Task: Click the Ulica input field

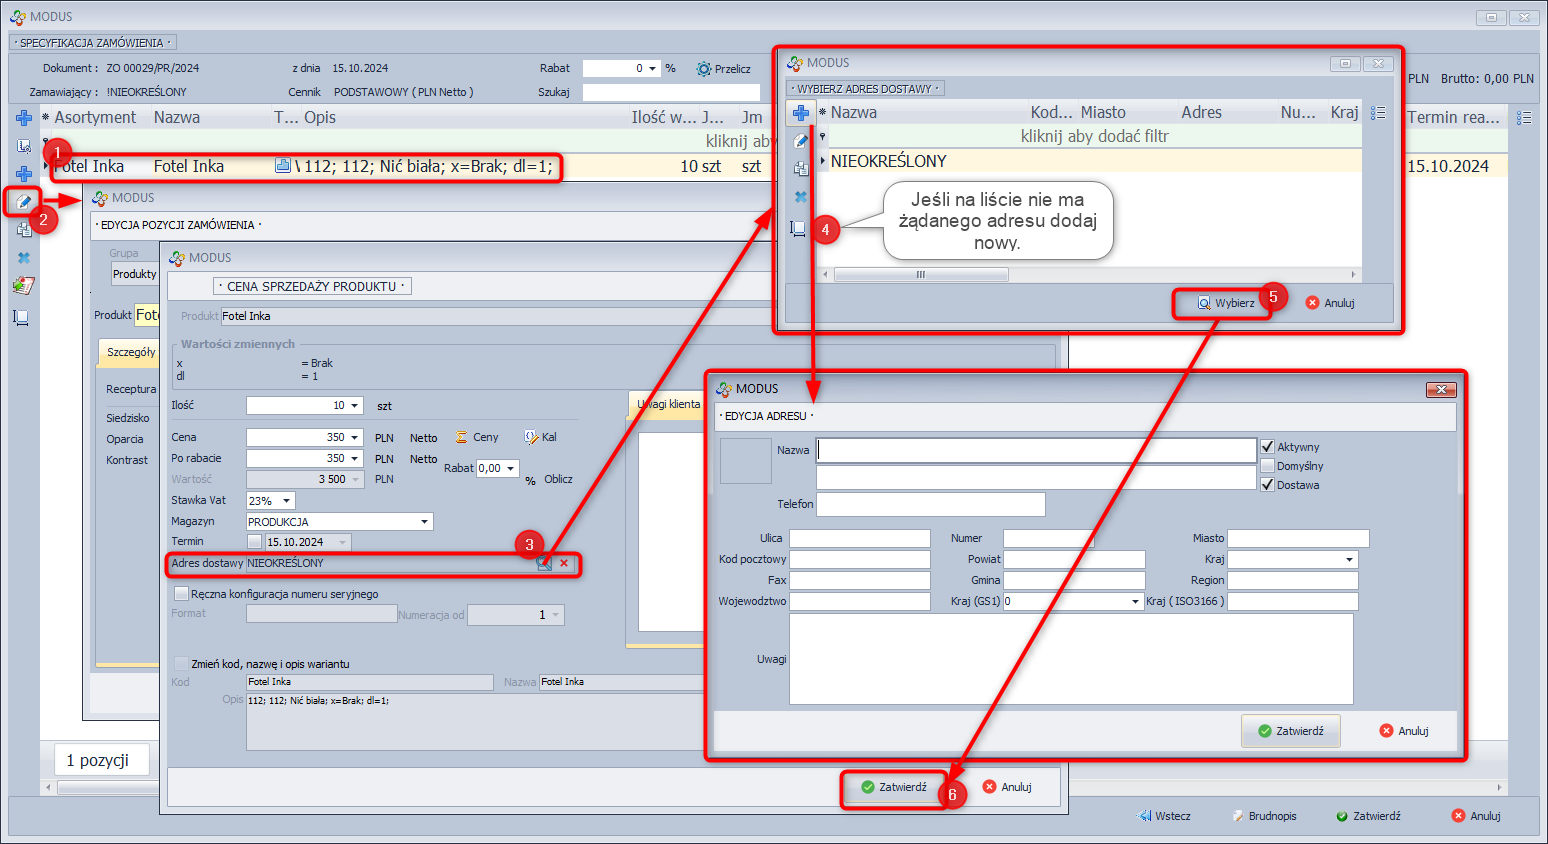Action: [x=860, y=539]
